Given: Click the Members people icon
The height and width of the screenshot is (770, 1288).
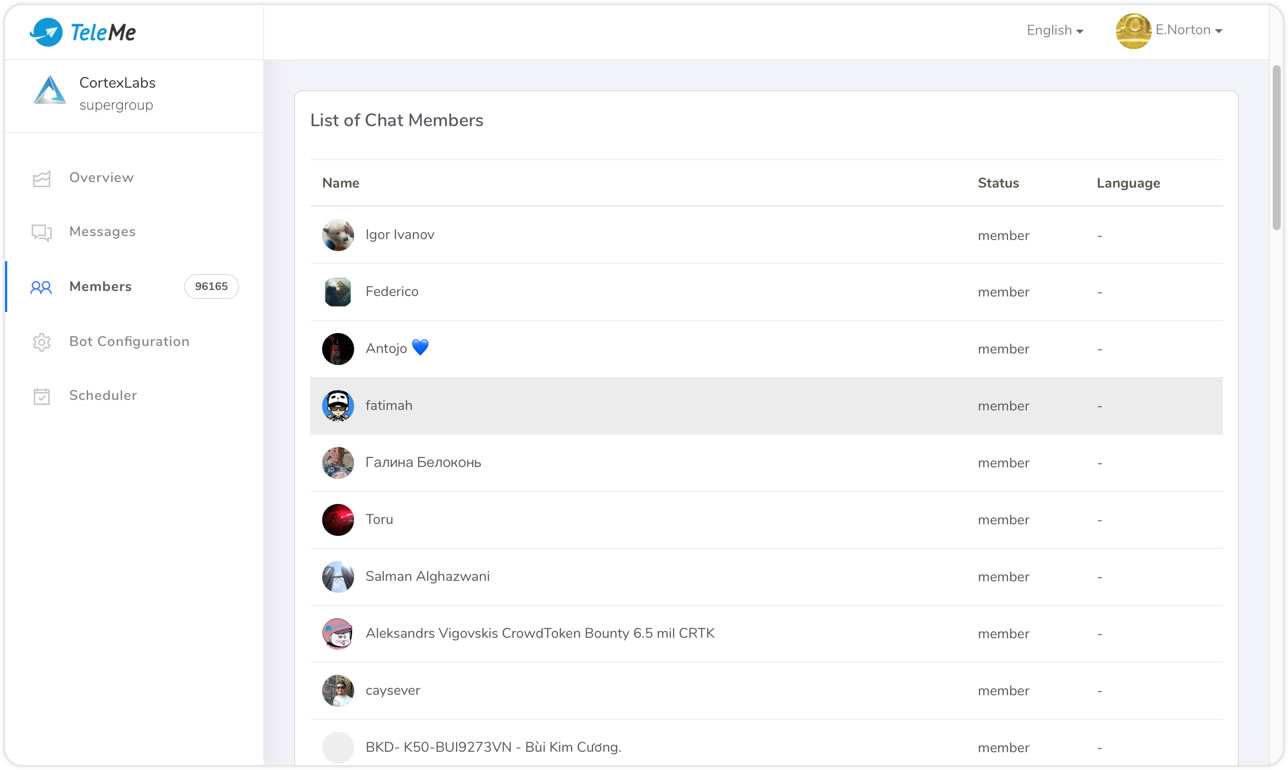Looking at the screenshot, I should tap(41, 287).
